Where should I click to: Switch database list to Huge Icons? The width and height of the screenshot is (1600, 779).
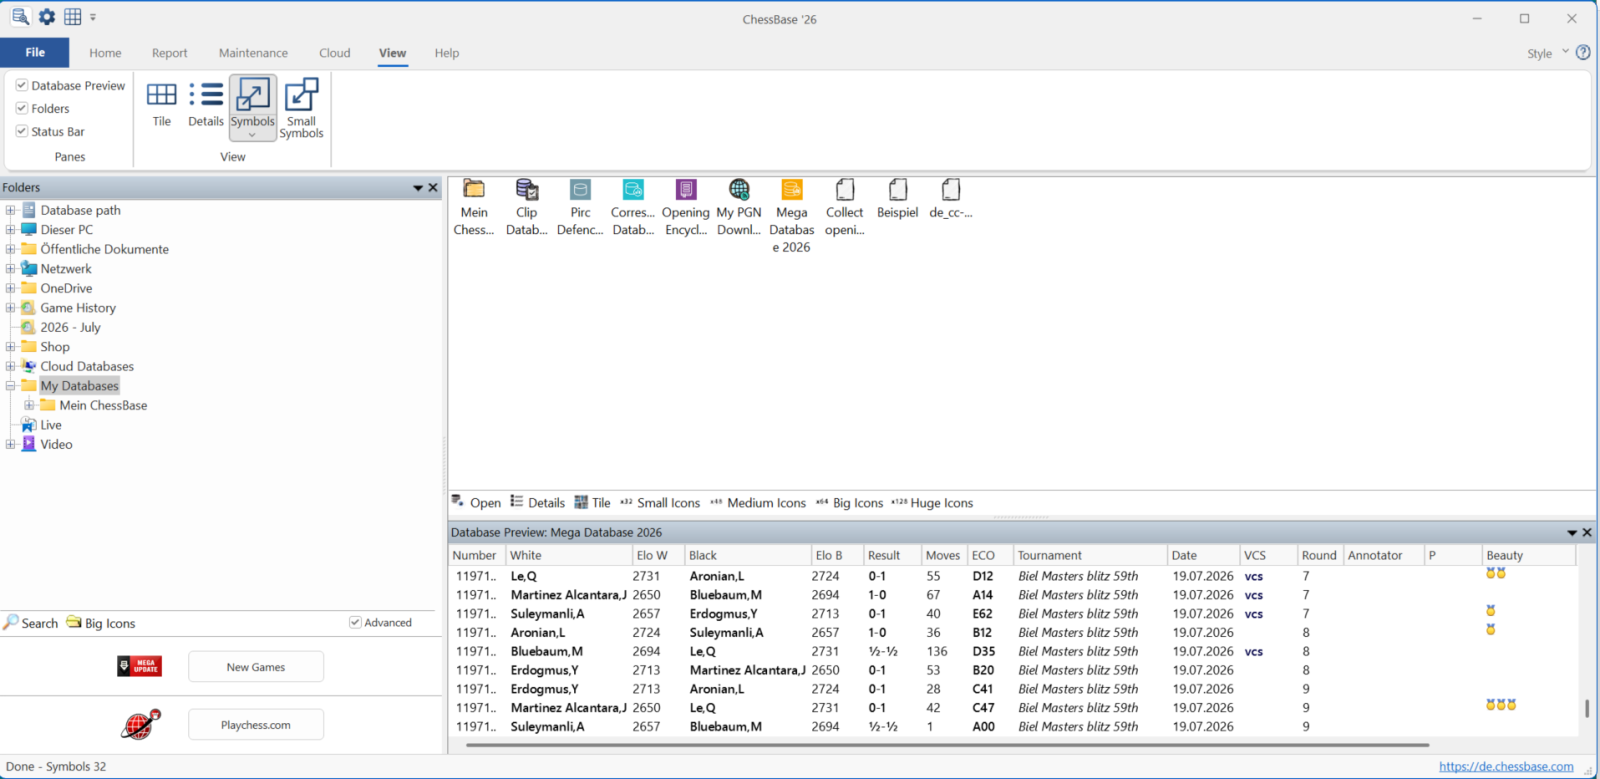(932, 502)
